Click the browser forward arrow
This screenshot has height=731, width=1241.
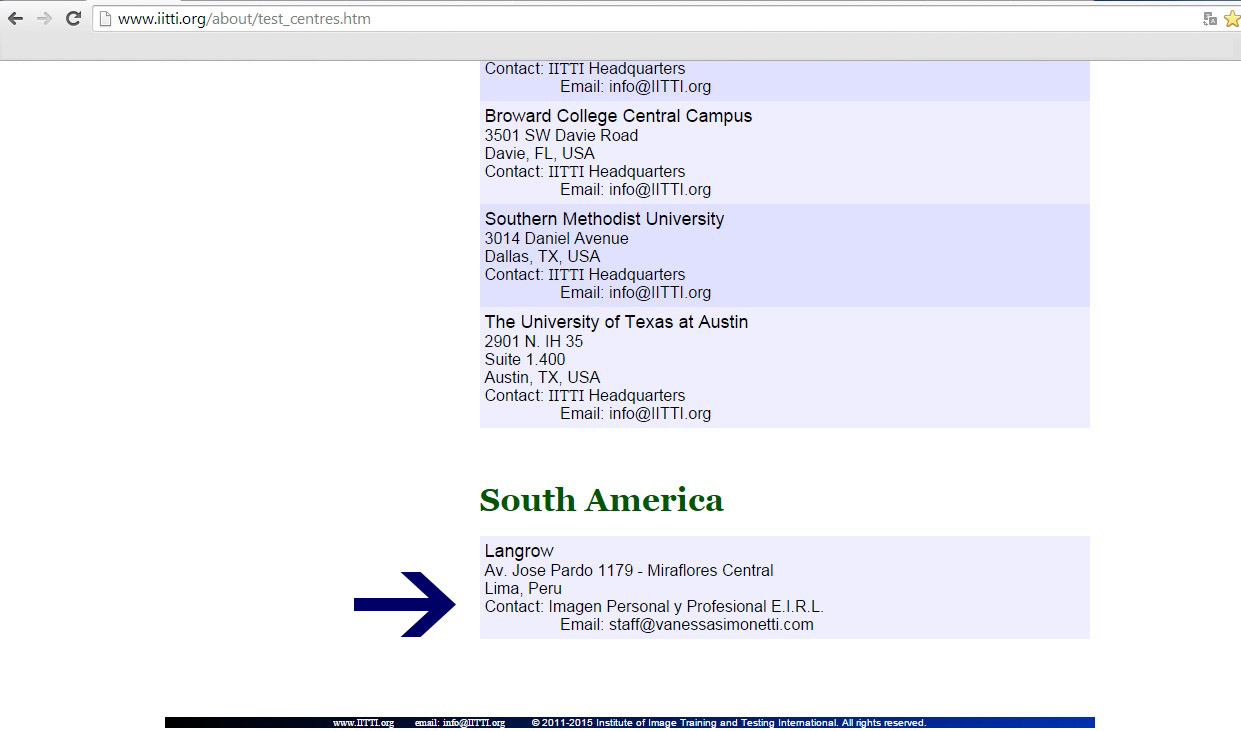pos(44,18)
